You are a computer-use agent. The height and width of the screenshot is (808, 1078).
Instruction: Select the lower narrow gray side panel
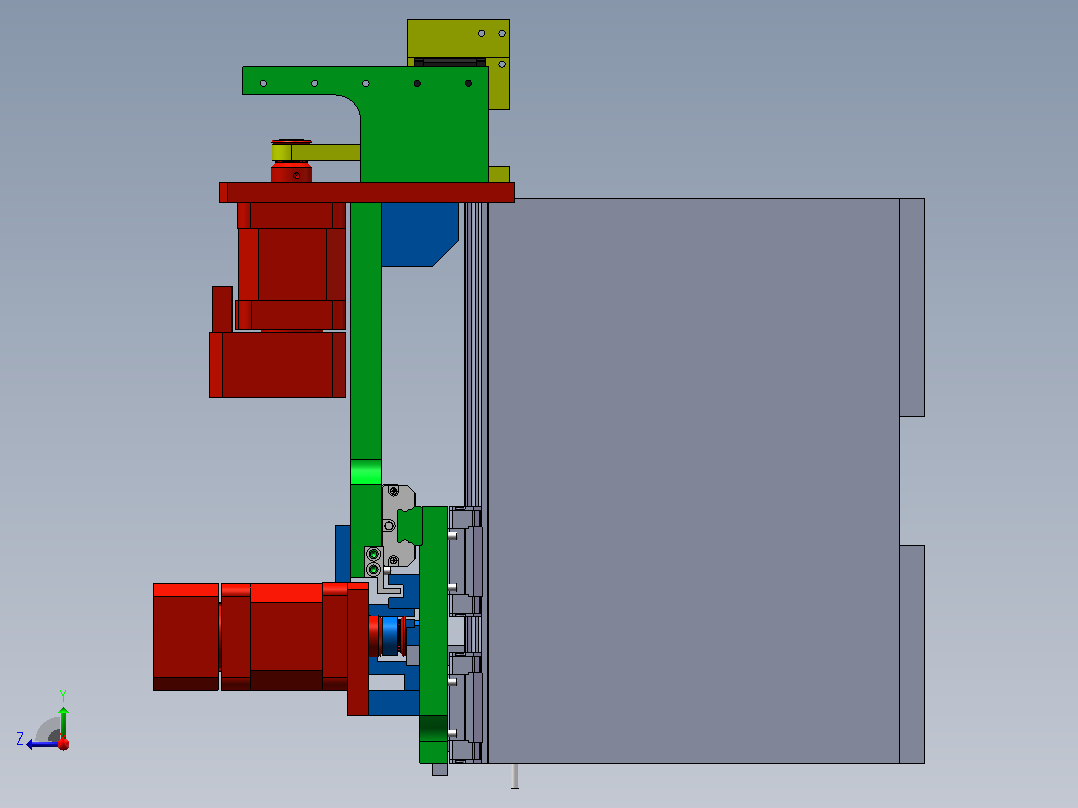912,655
